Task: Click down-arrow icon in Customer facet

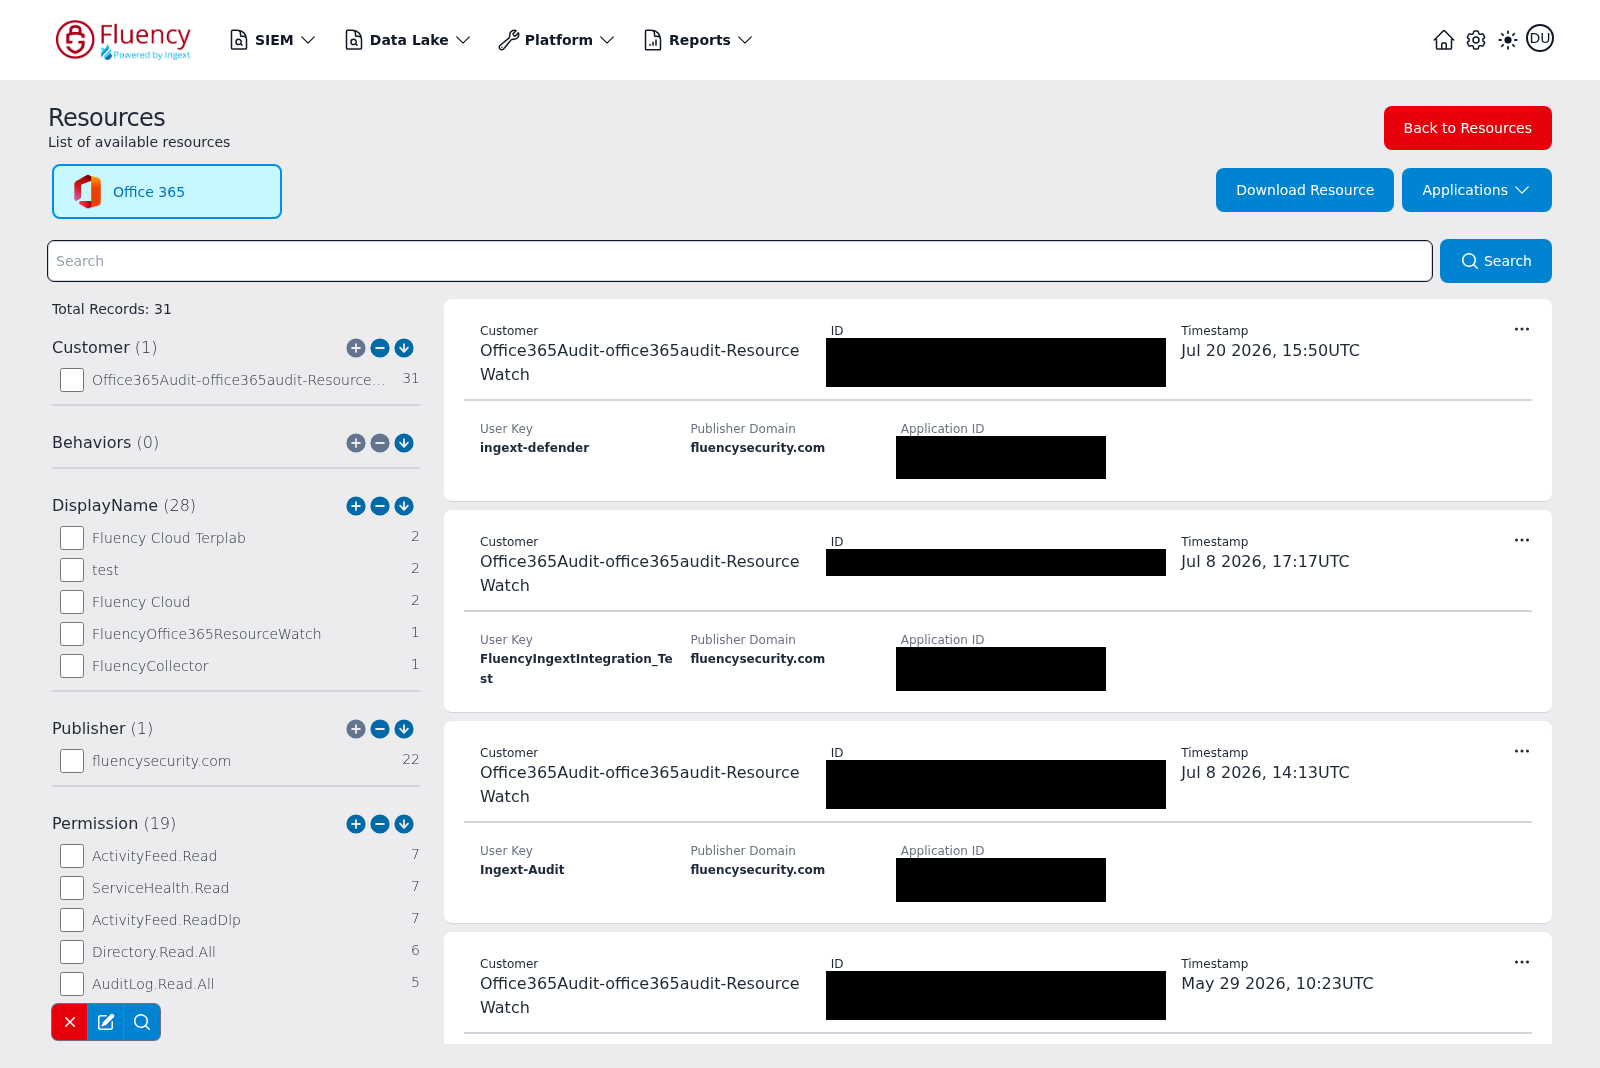Action: click(404, 348)
